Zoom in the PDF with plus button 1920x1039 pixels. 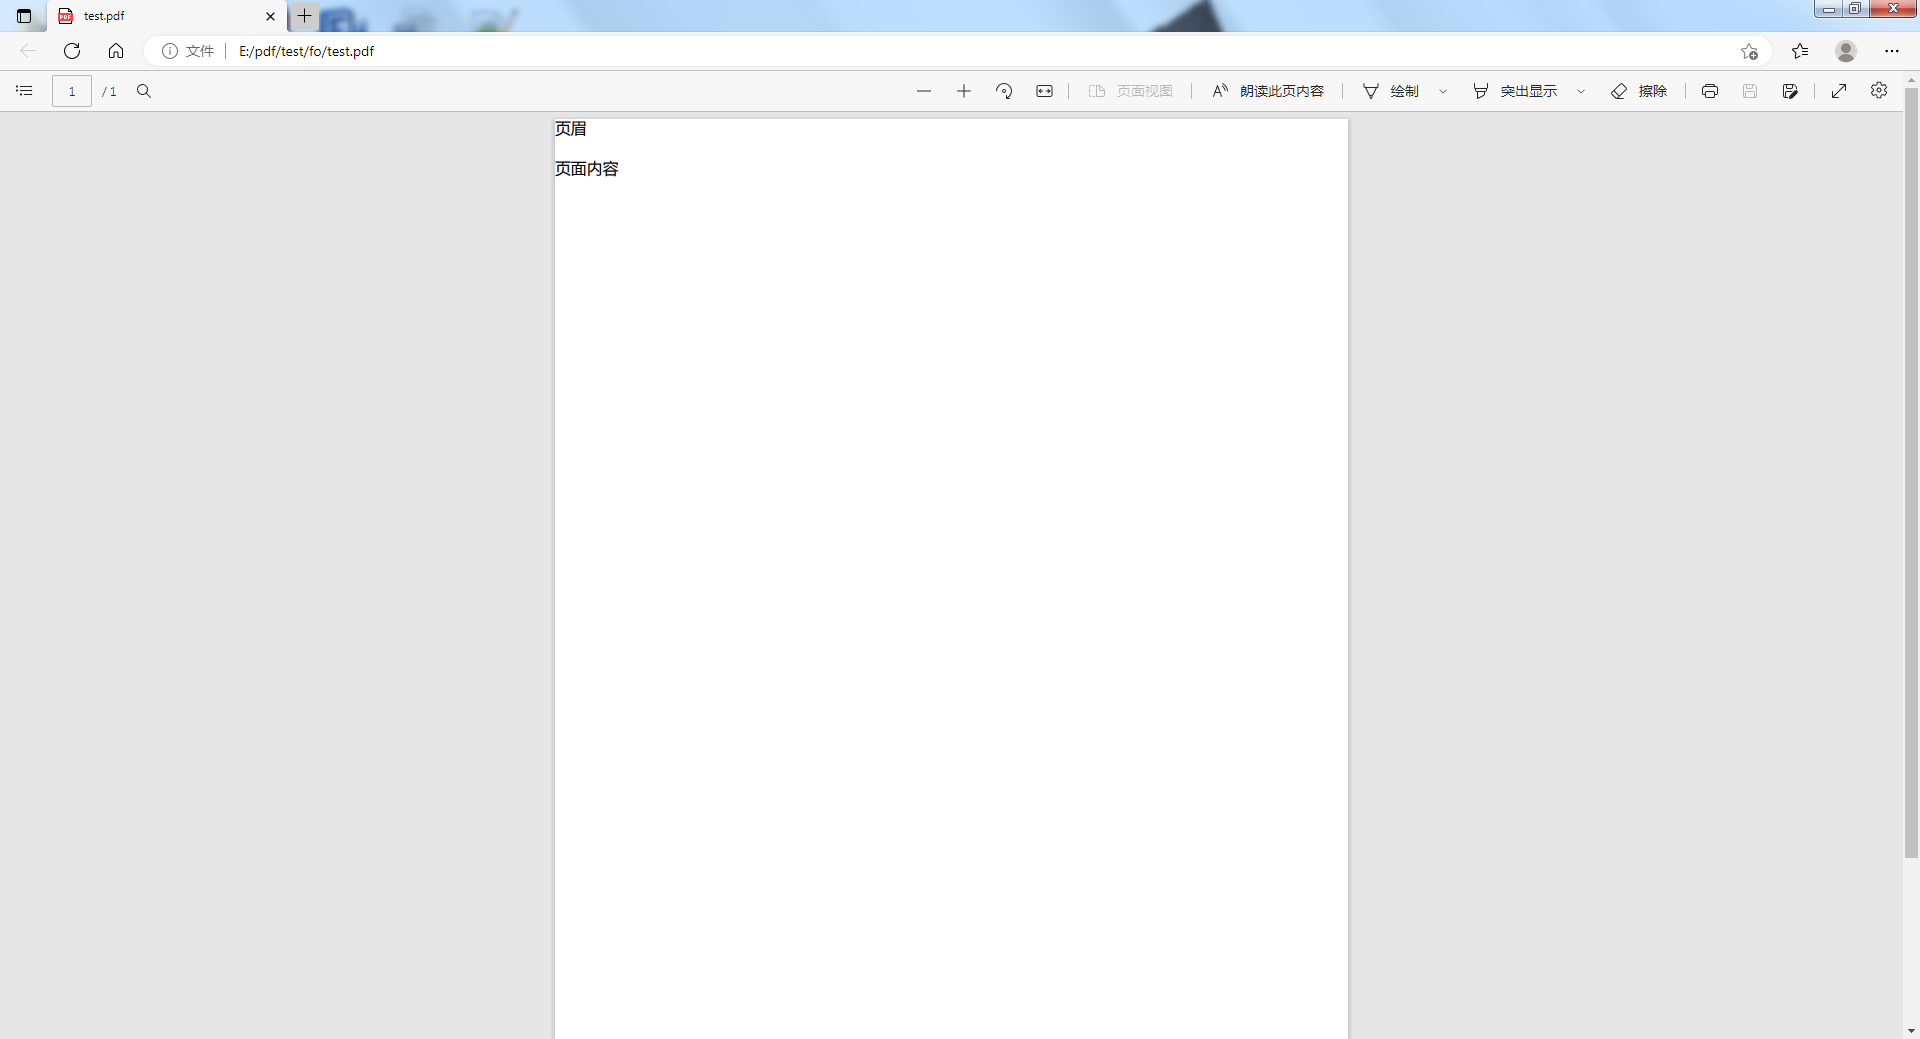[x=963, y=91]
